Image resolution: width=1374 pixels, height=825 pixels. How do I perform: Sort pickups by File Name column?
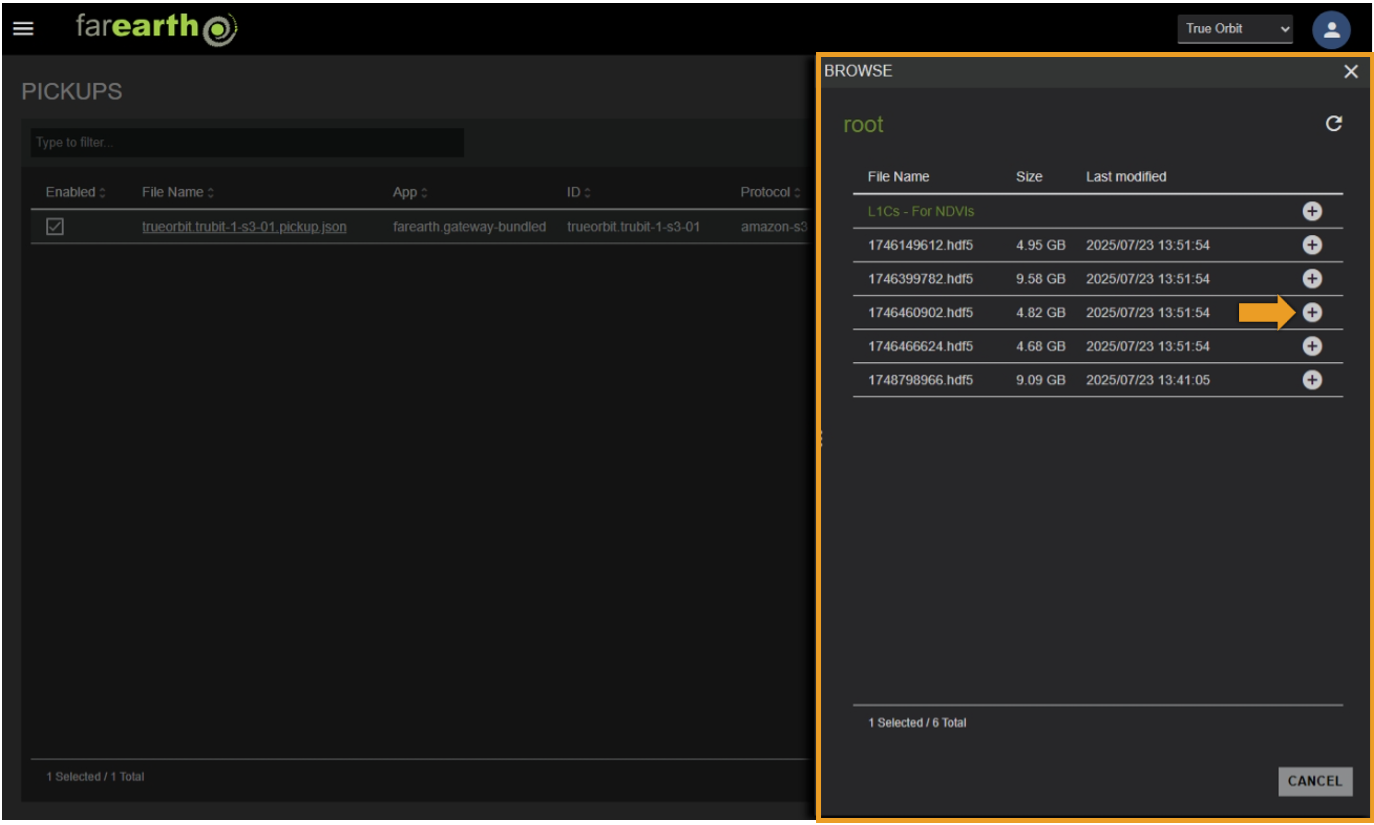178,192
